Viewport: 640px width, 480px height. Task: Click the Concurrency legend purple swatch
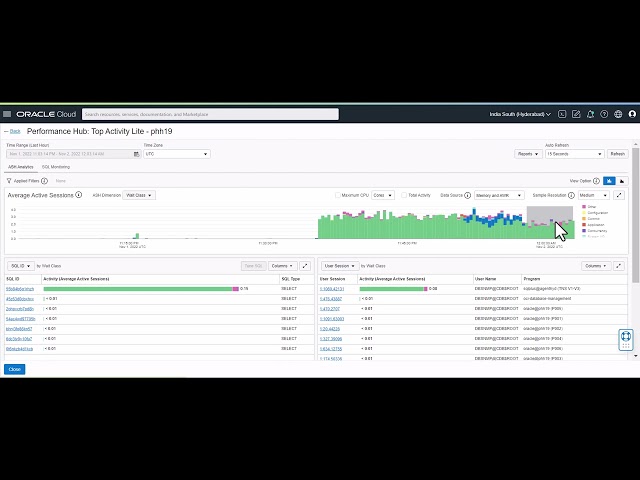pos(584,231)
